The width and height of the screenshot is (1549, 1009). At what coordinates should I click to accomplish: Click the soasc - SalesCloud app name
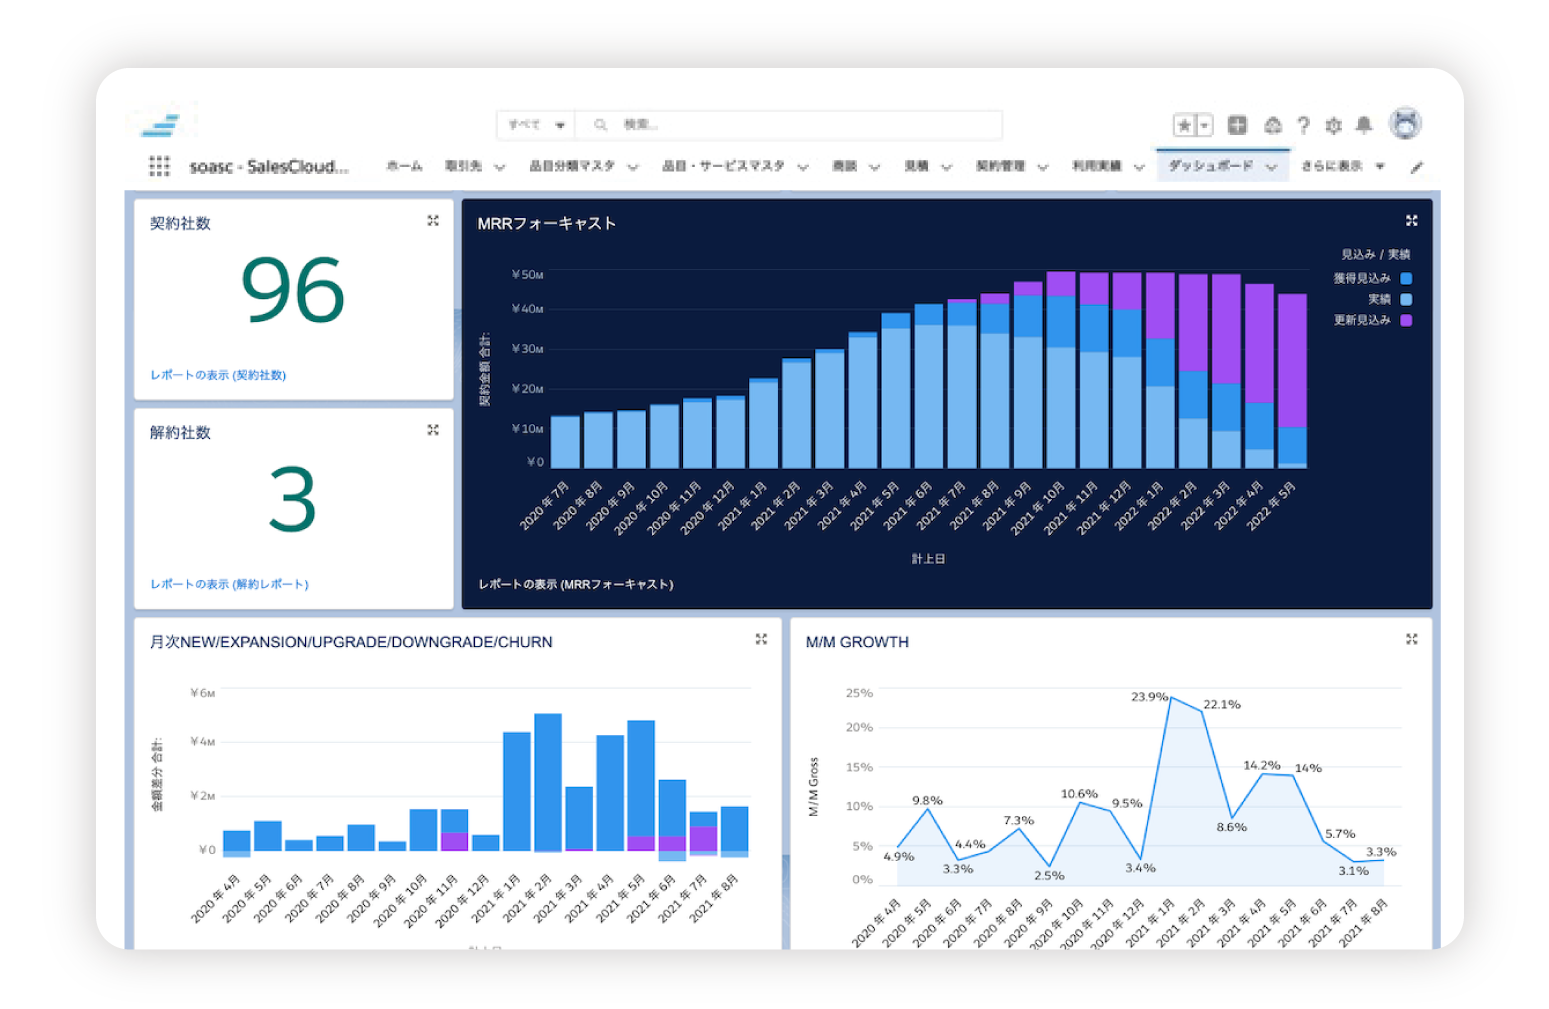click(x=269, y=166)
